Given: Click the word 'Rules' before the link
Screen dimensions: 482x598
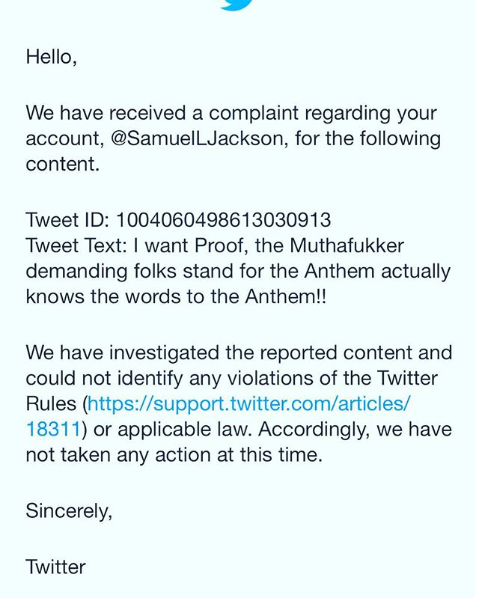Looking at the screenshot, I should (x=51, y=404).
